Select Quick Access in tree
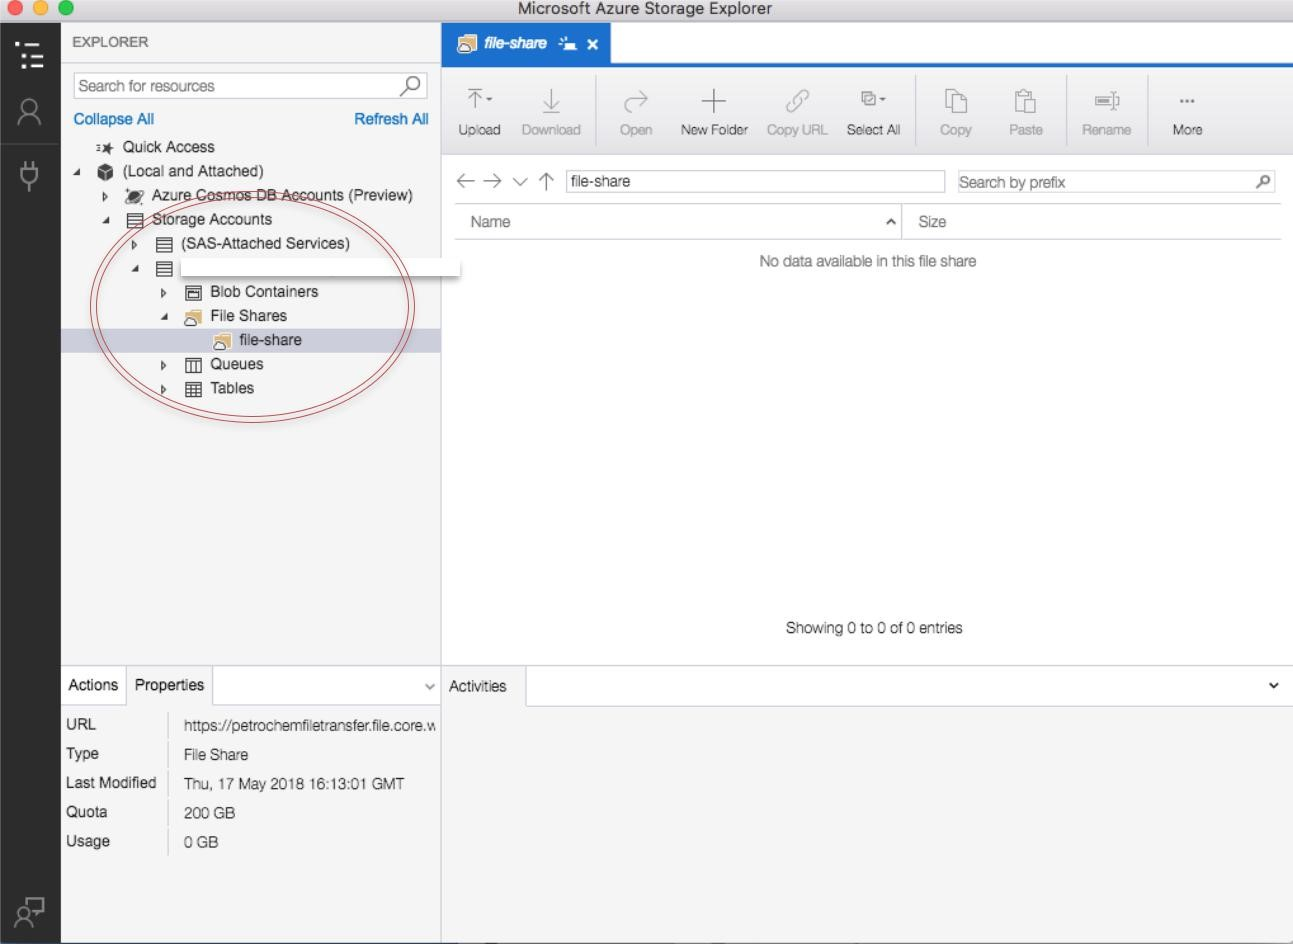The width and height of the screenshot is (1293, 944). 168,147
